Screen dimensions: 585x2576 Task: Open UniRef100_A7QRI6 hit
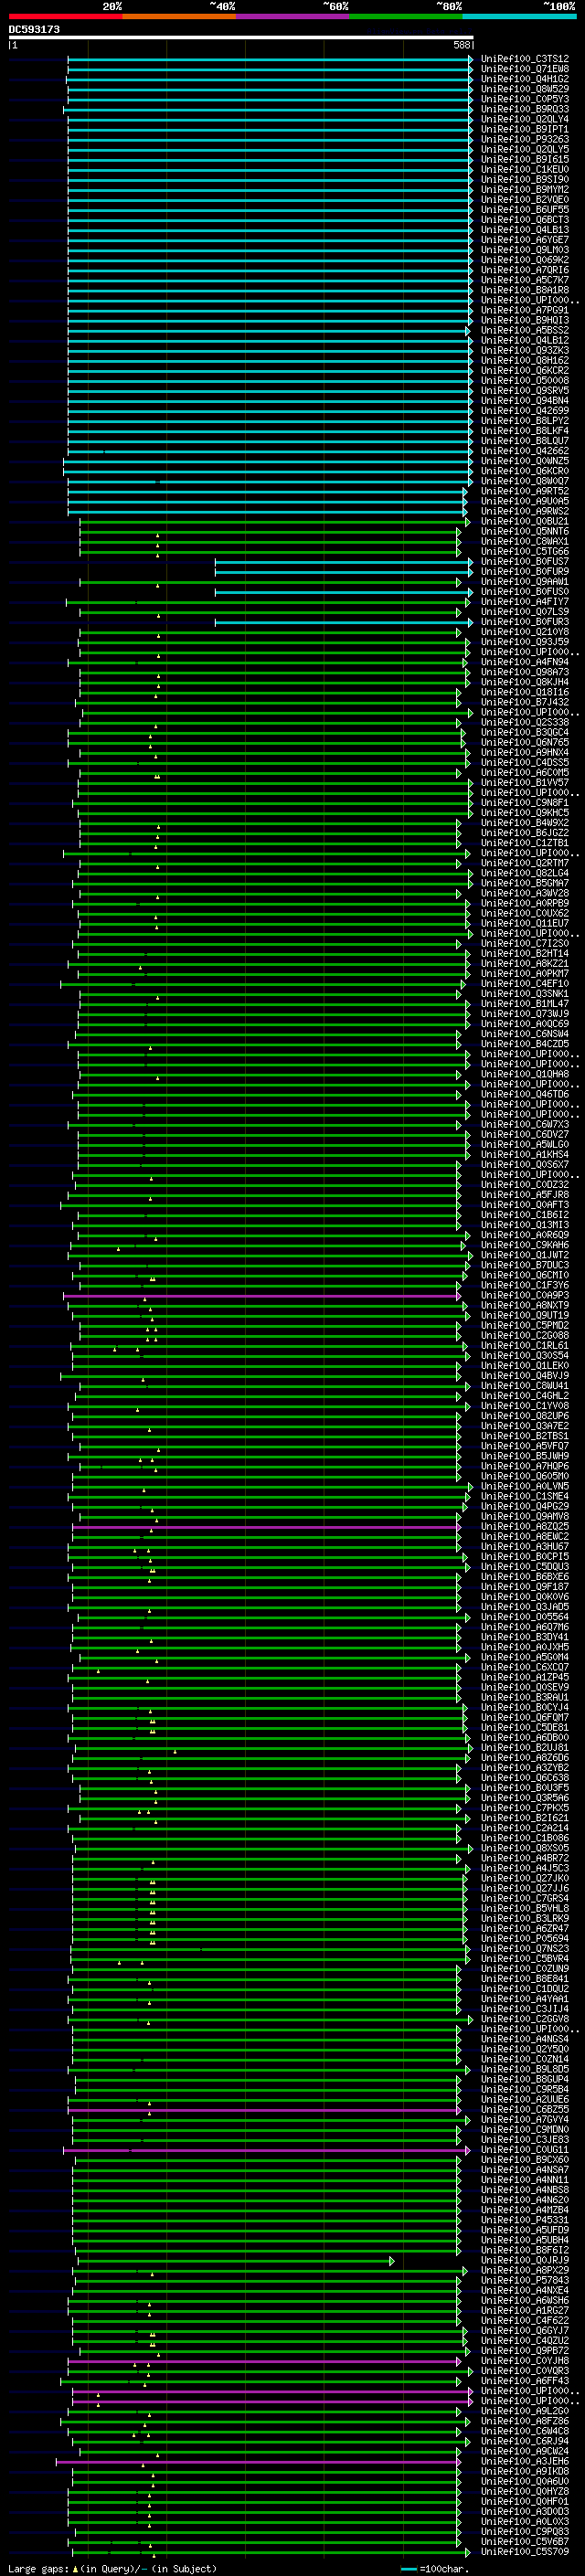point(525,270)
